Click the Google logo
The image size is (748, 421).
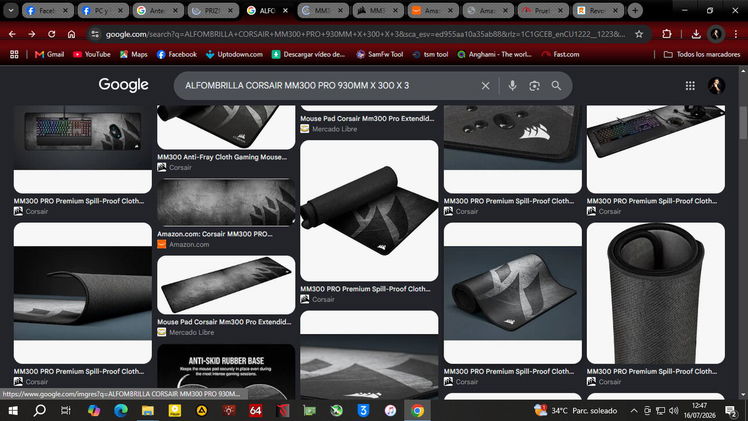[x=124, y=85]
